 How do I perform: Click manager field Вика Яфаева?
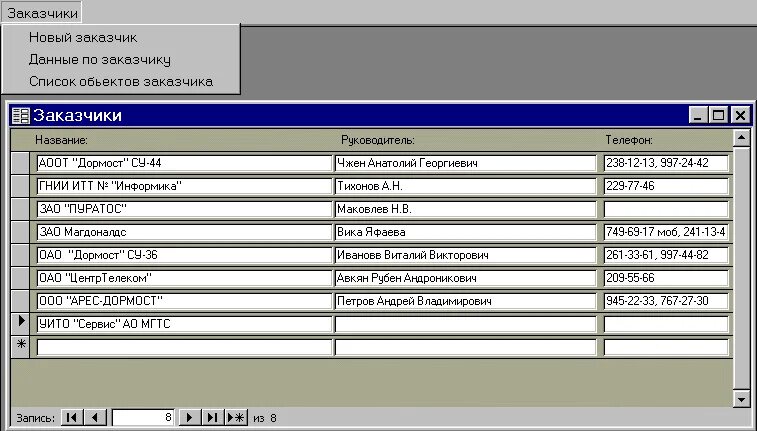pyautogui.click(x=465, y=232)
